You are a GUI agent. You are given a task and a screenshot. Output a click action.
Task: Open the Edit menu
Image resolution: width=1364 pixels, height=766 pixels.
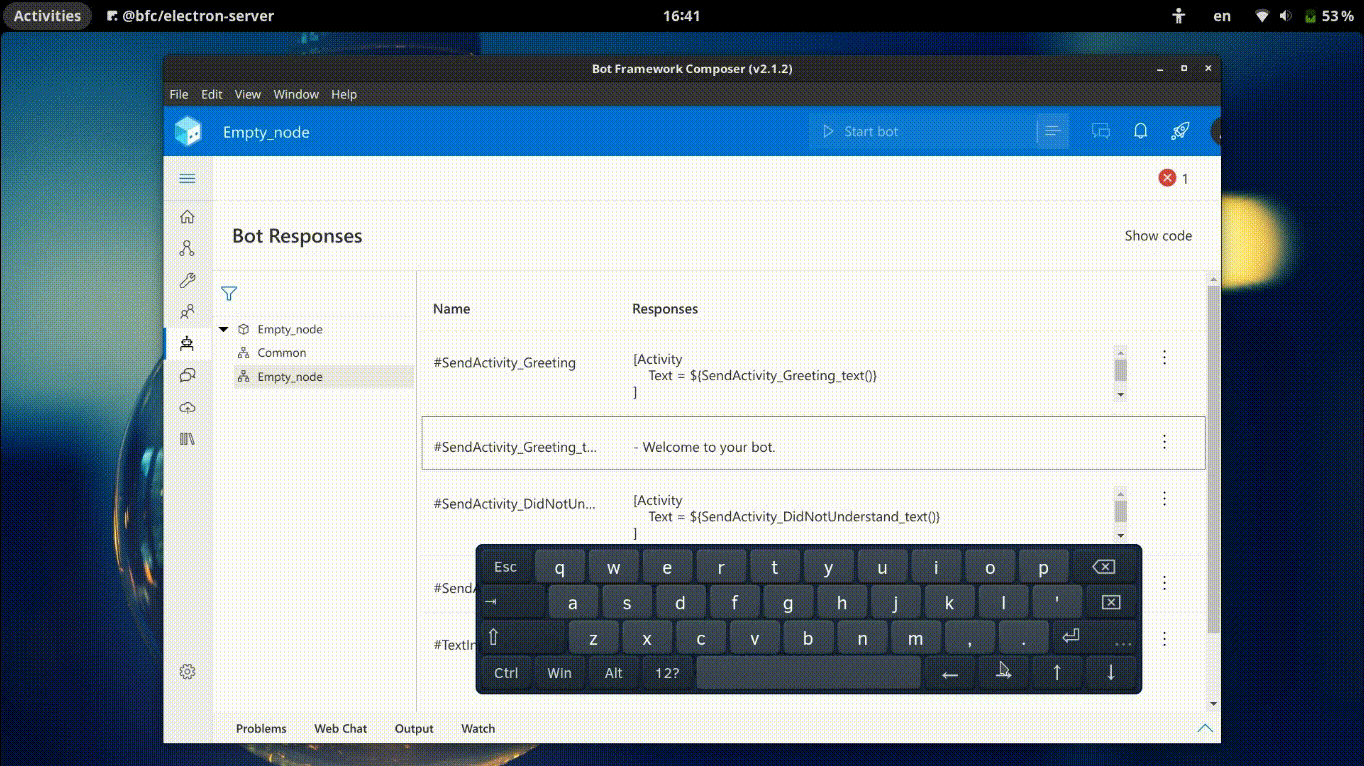(x=212, y=94)
